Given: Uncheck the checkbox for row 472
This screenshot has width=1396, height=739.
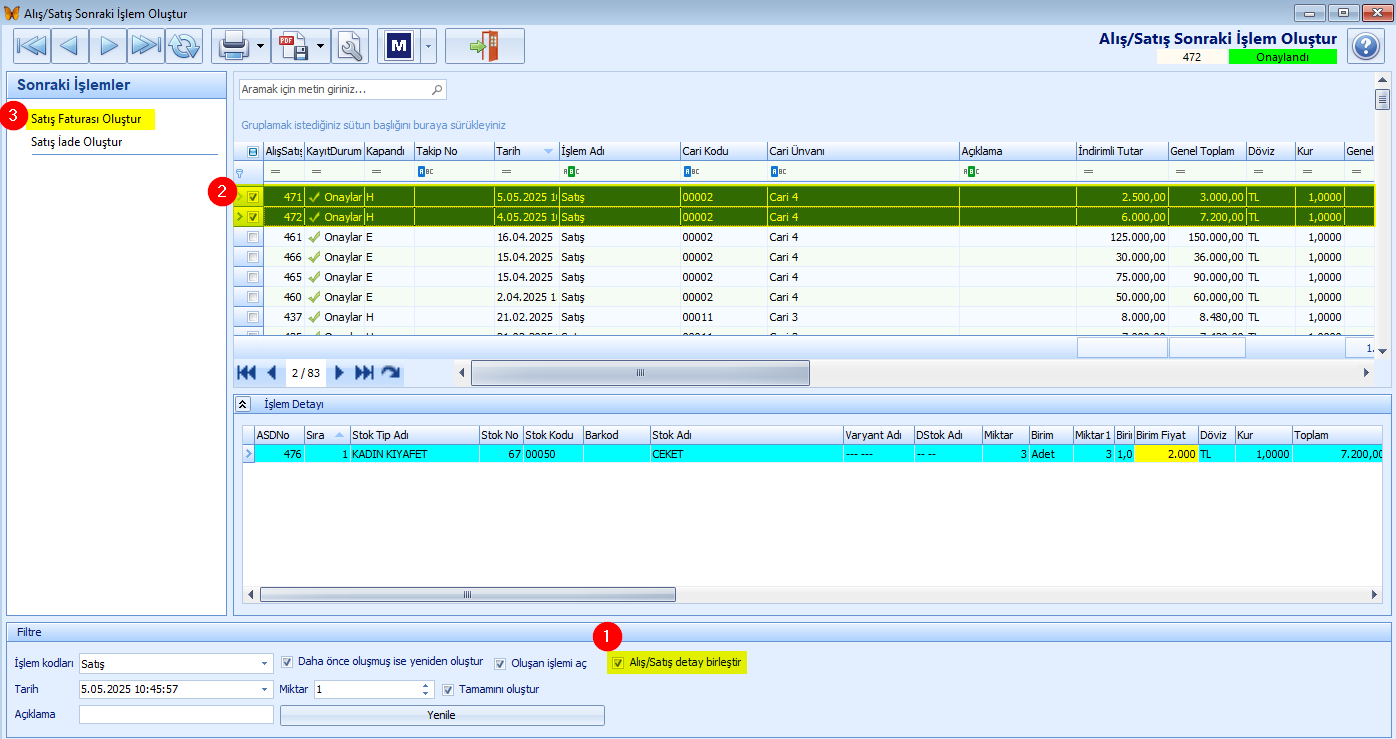Looking at the screenshot, I should (x=253, y=217).
